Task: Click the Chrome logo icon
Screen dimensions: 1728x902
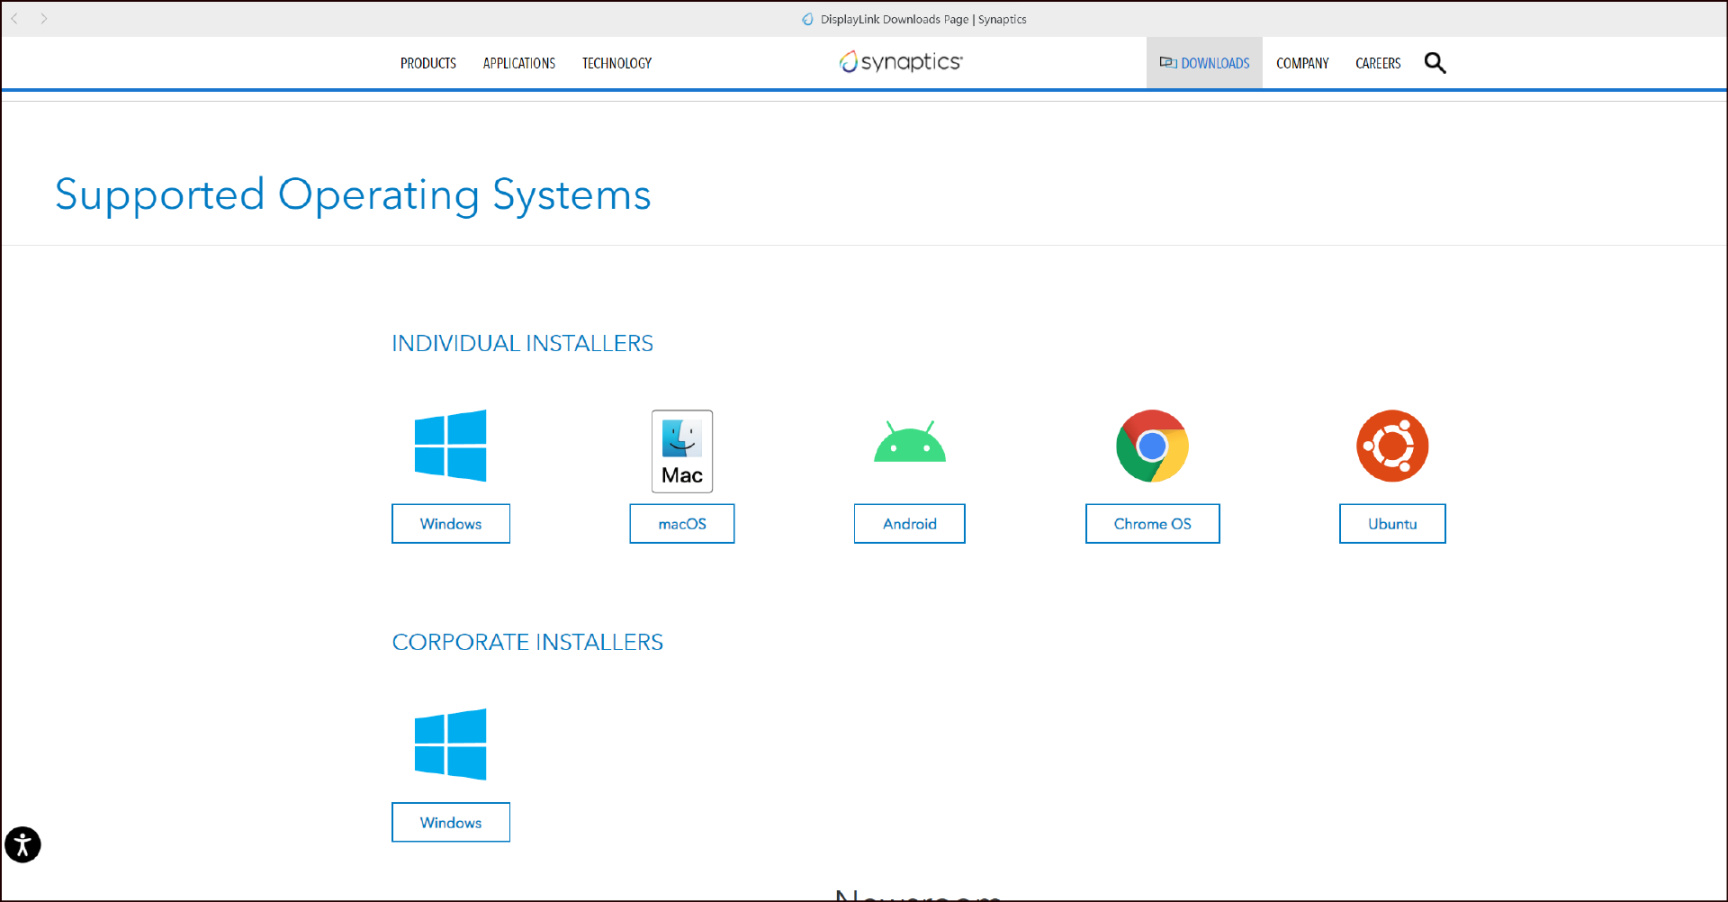Action: point(1152,446)
